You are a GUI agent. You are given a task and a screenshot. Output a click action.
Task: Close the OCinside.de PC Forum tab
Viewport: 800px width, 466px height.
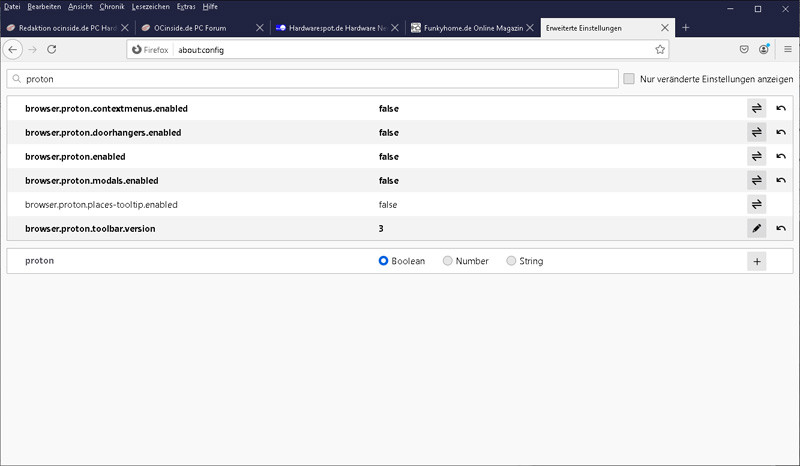[x=260, y=28]
